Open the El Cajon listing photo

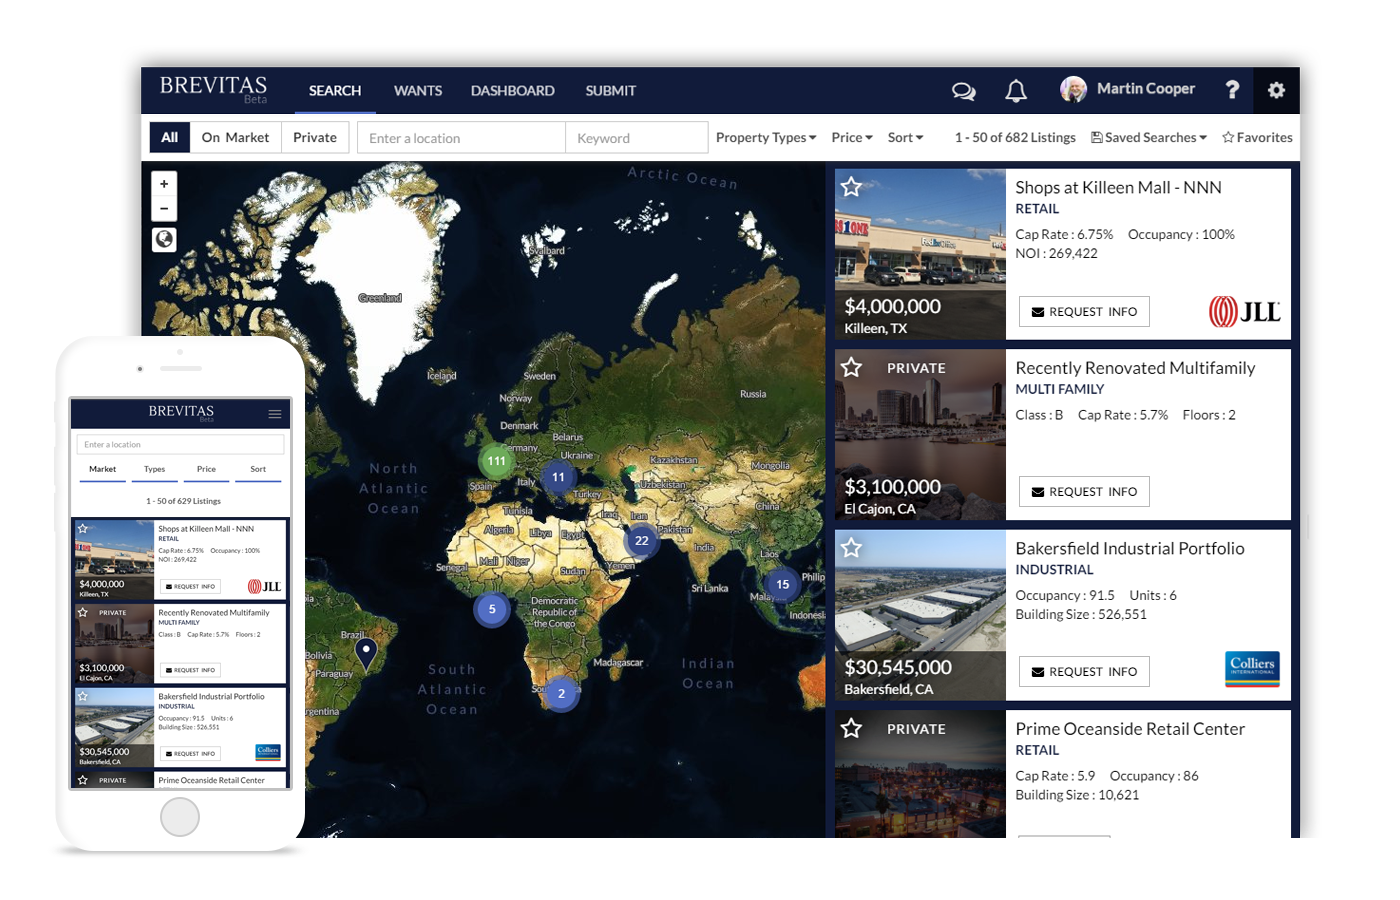pyautogui.click(x=920, y=435)
